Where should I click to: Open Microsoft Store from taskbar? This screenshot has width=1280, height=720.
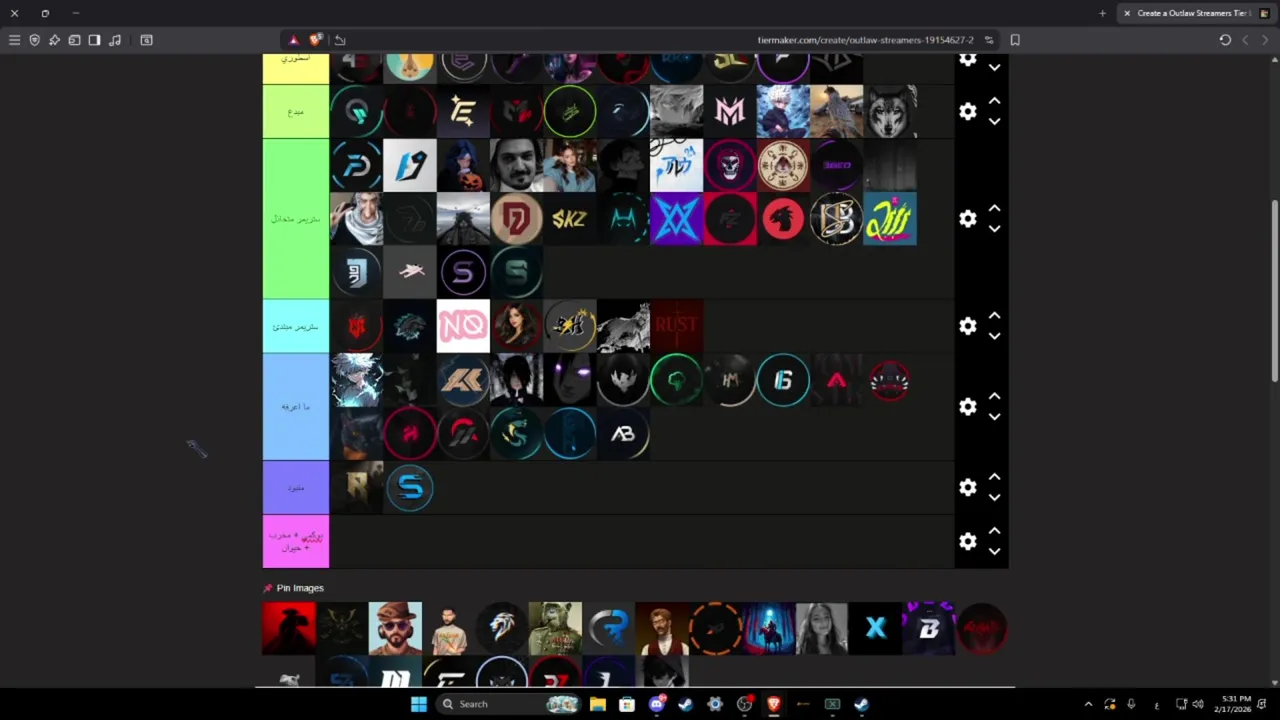[x=627, y=704]
